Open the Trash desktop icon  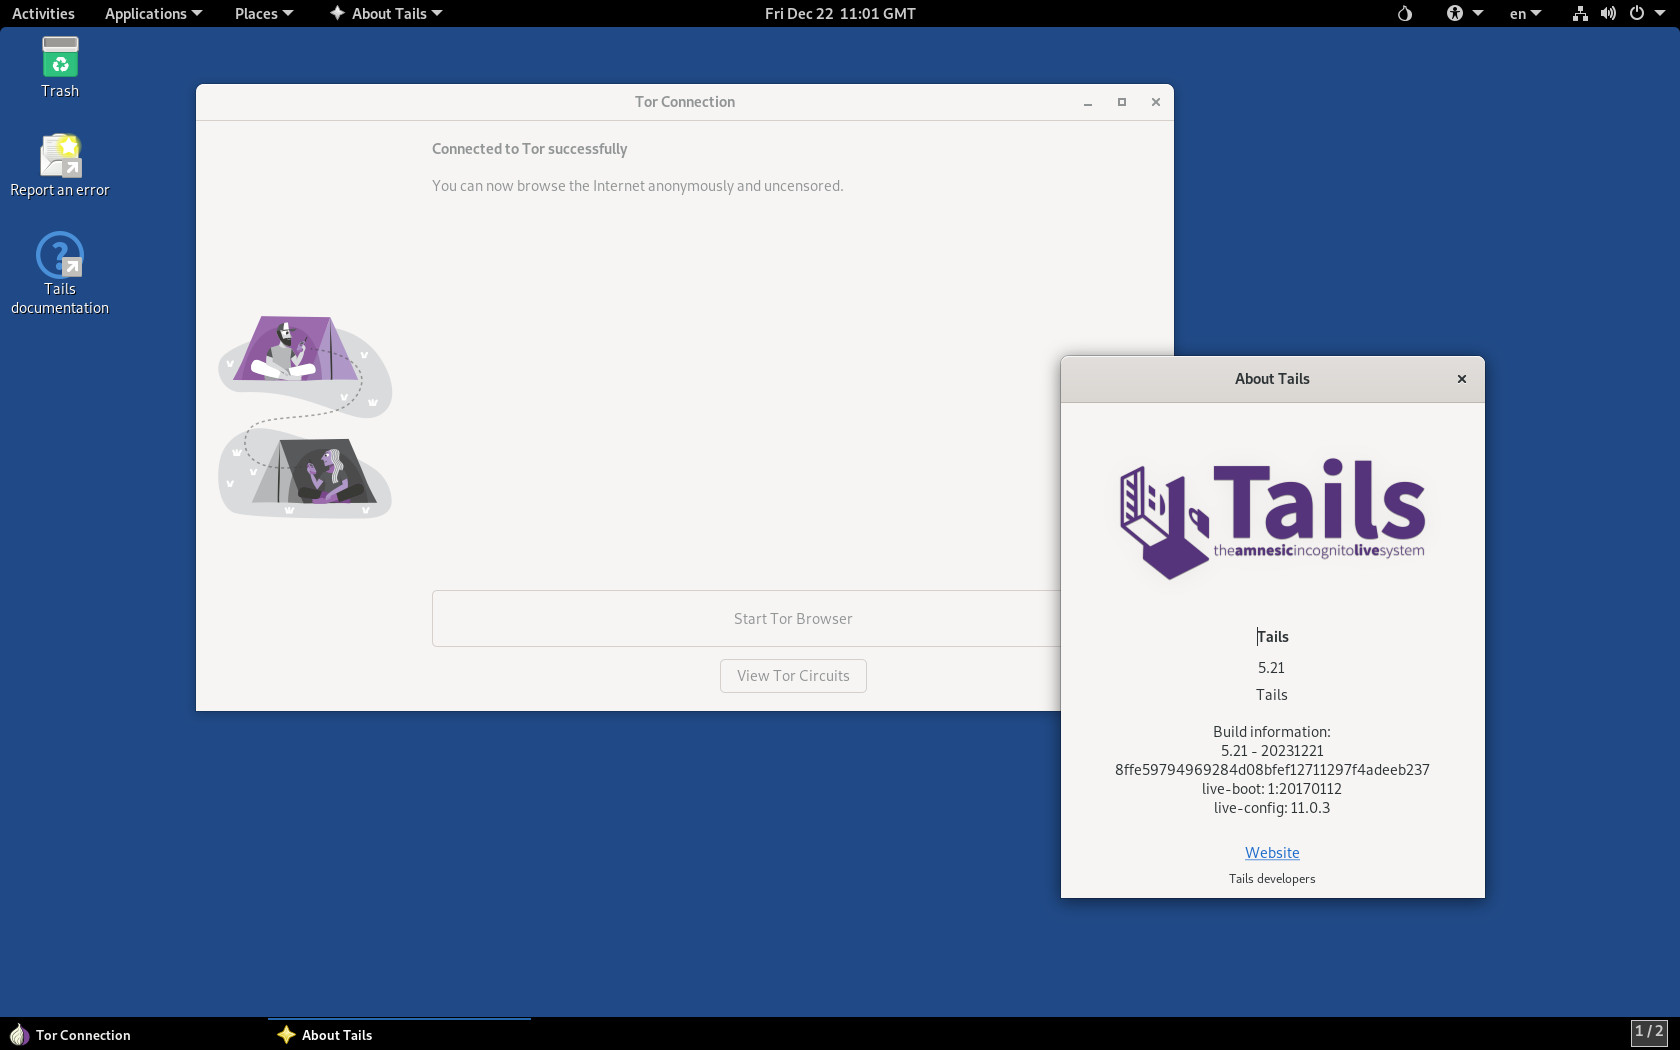60,67
